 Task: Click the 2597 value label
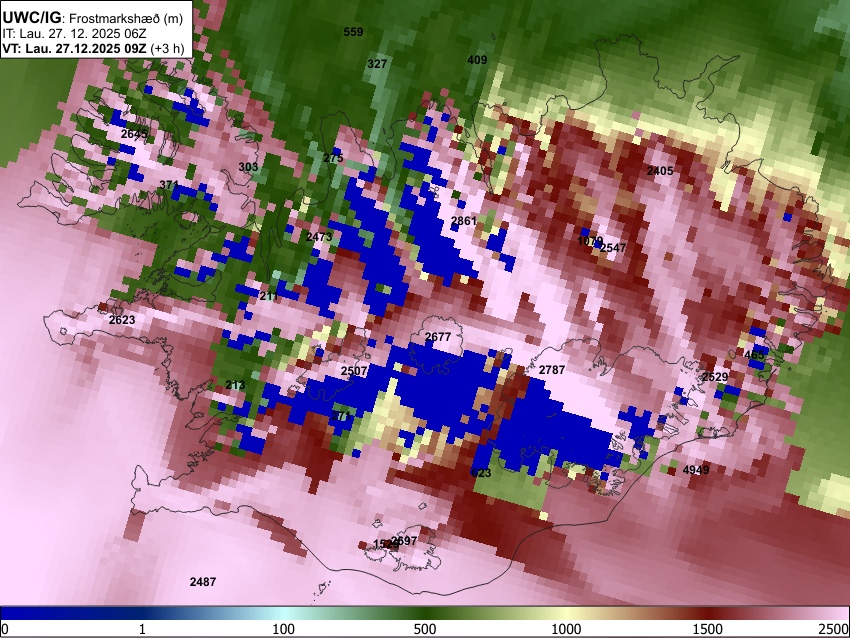coord(404,541)
